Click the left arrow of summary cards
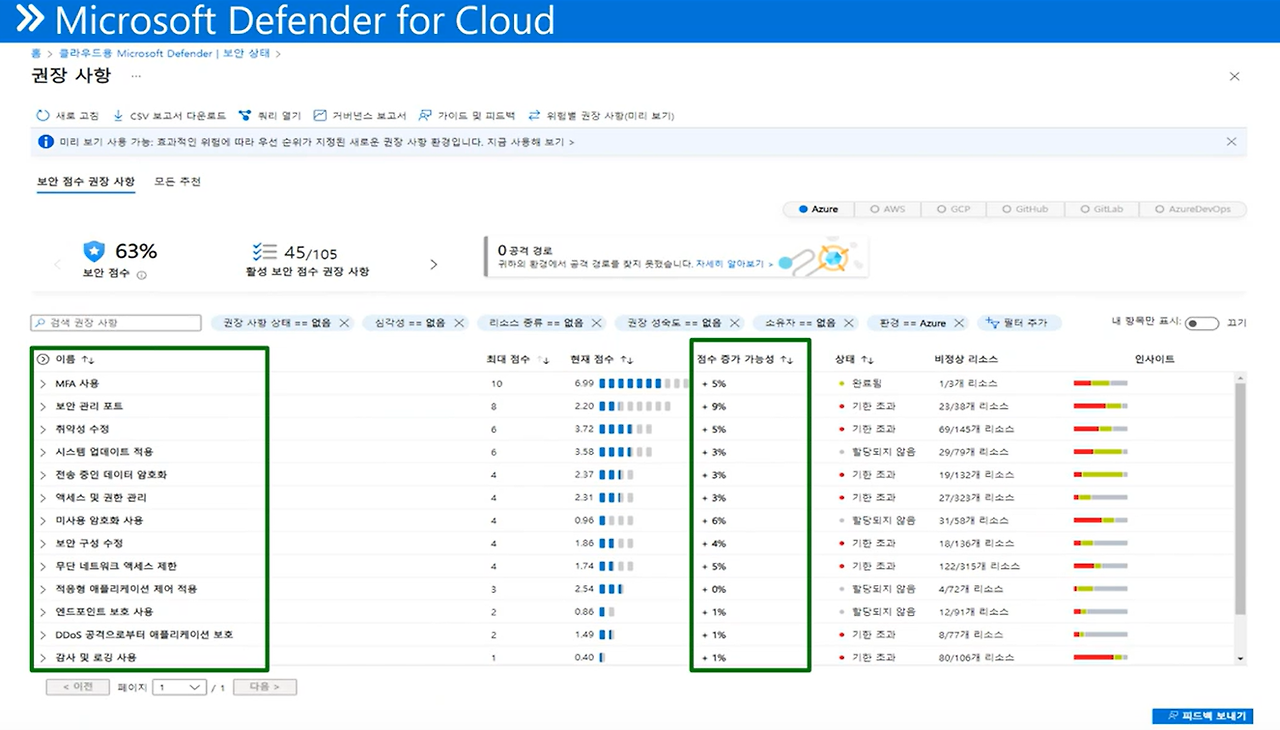Screen dimensions: 1280x730 tap(57, 264)
